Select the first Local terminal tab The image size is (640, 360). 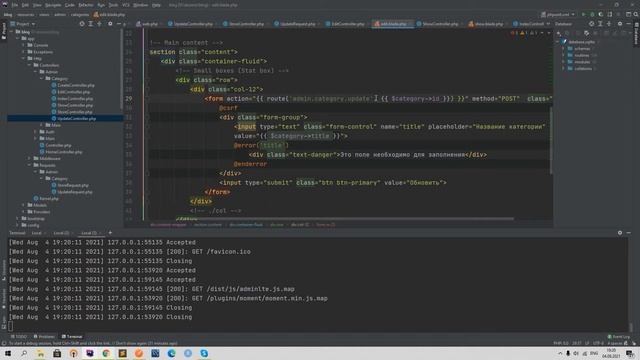pos(37,233)
